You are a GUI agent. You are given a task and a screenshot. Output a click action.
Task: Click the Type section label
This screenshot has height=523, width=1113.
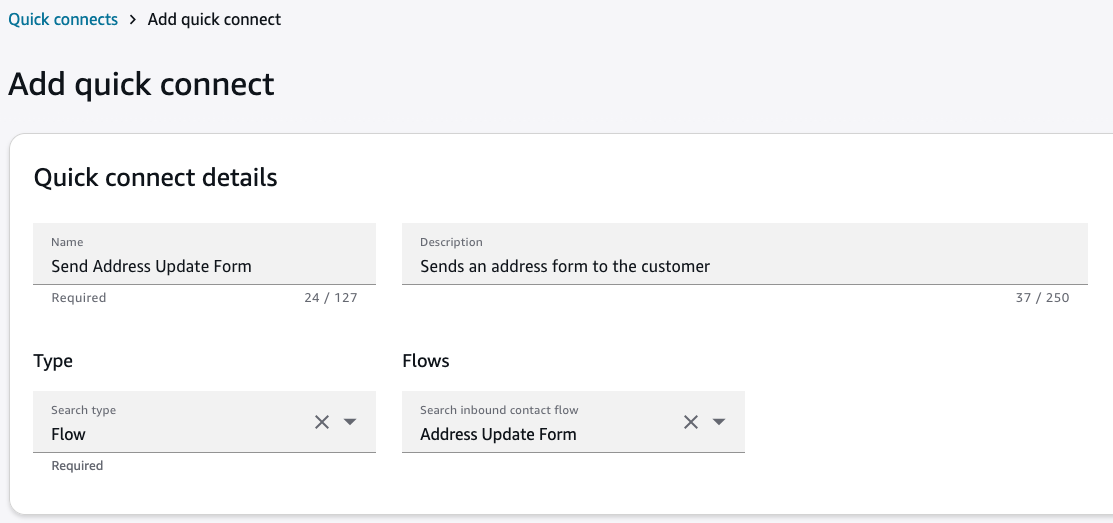[53, 361]
